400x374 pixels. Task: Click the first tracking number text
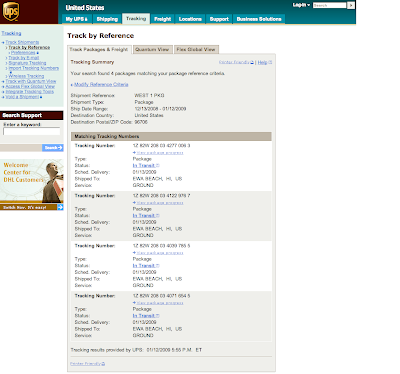click(161, 146)
